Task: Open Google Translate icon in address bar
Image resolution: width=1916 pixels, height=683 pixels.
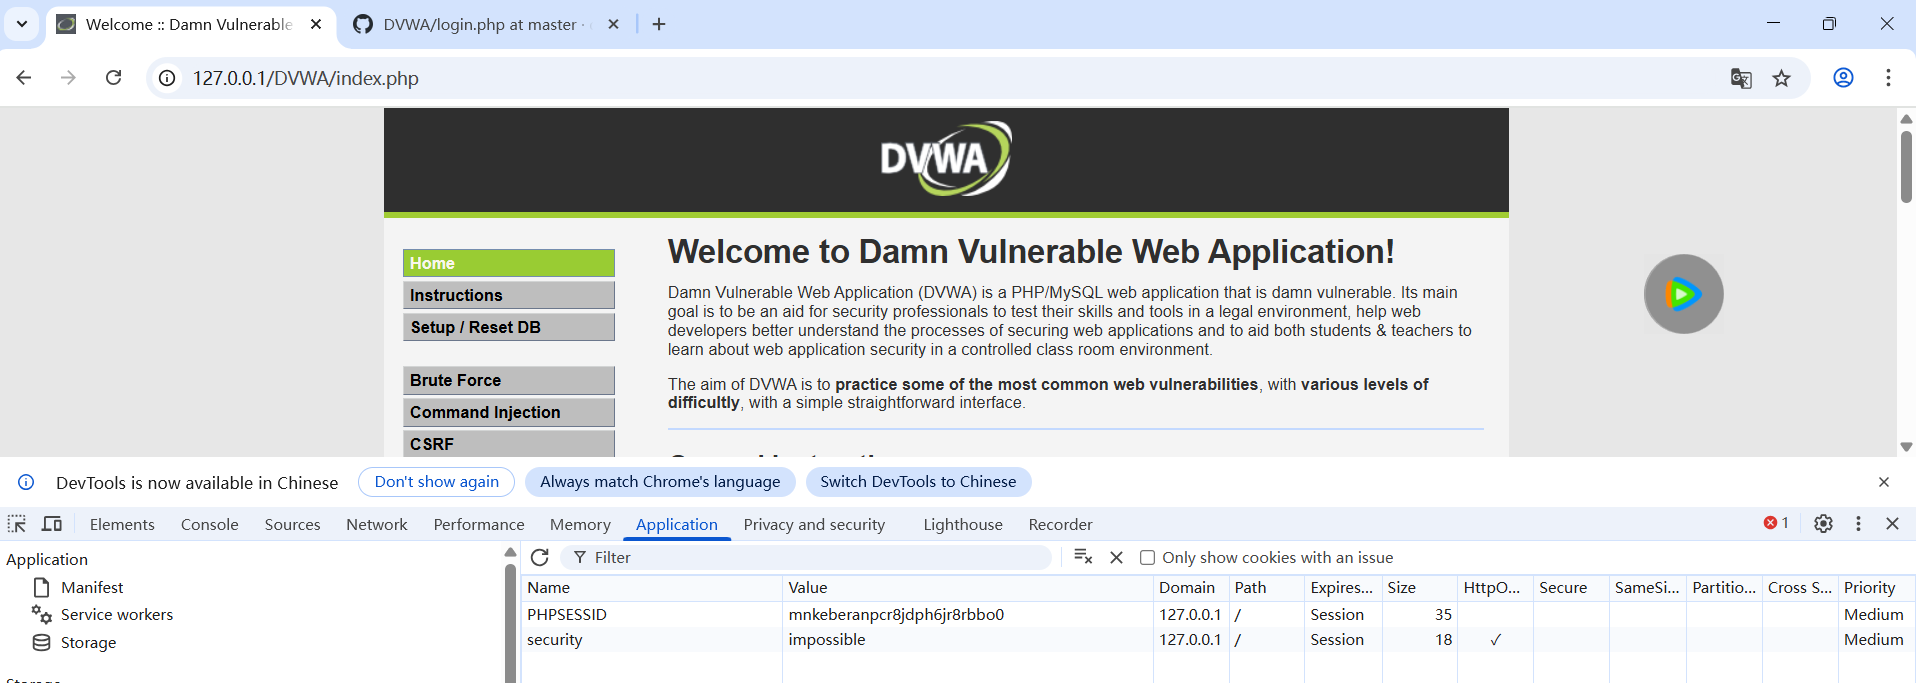Action: (1741, 78)
